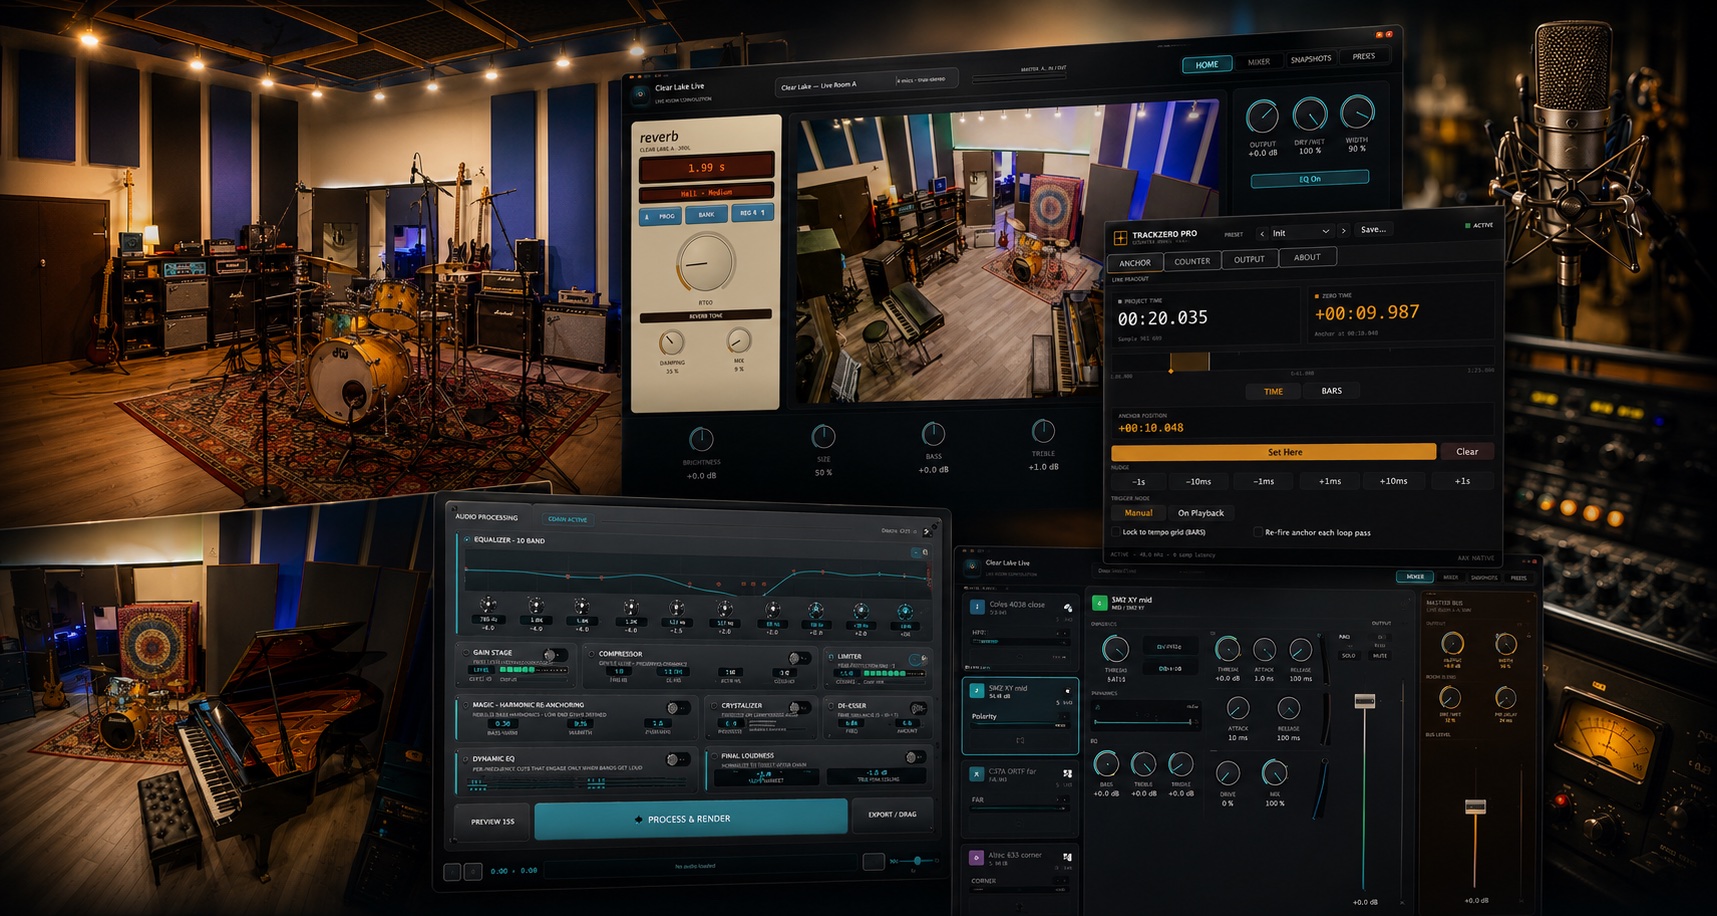Click the polar pattern icon on Coles 4038 close
Viewport: 1717px width, 916px height.
(1067, 607)
